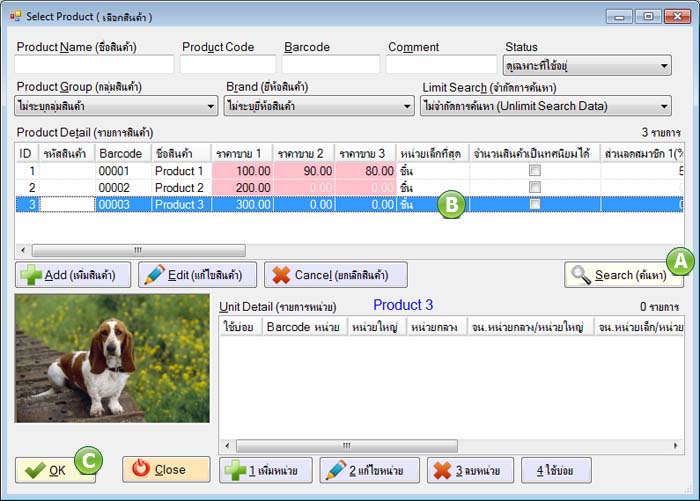Click into the Product Name input field
The height and width of the screenshot is (501, 700).
click(95, 65)
